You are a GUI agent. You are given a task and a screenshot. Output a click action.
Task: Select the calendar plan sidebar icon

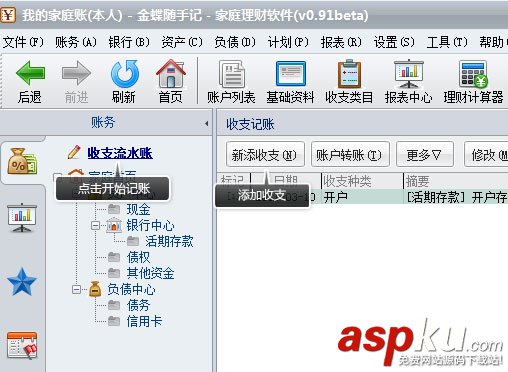tap(22, 345)
